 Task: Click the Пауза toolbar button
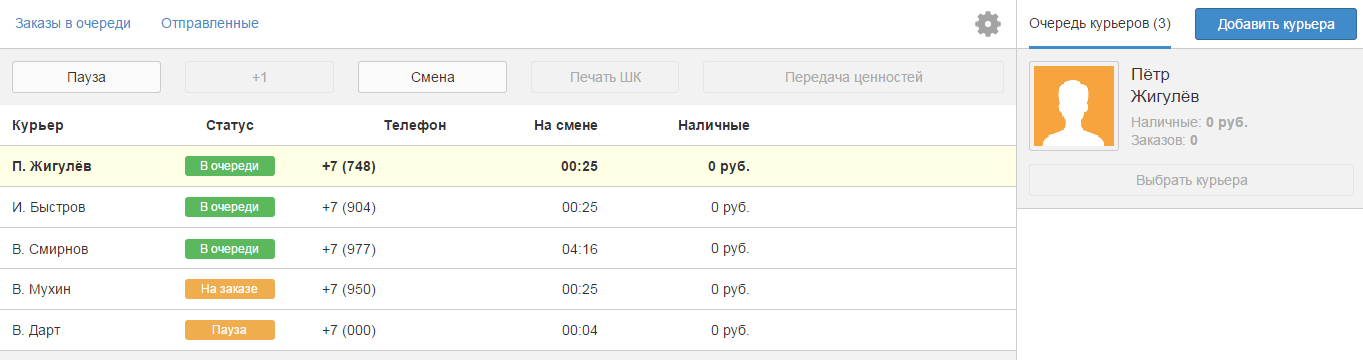point(86,77)
